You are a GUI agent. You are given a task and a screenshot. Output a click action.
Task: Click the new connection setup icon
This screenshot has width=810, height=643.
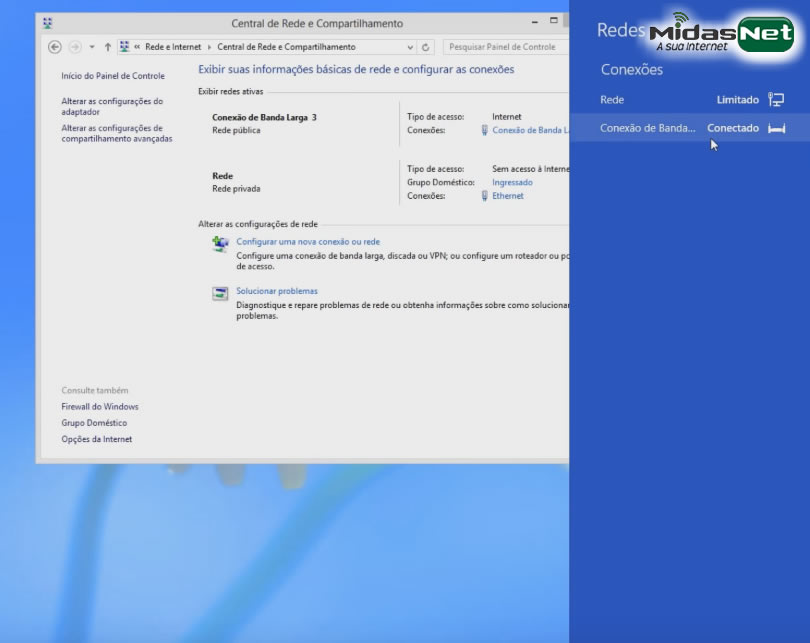click(x=220, y=244)
